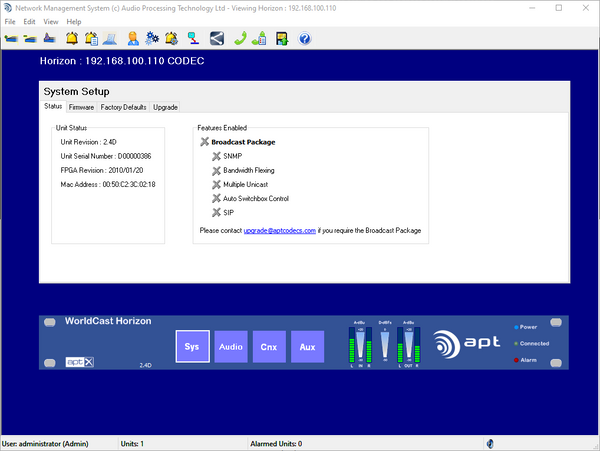Click the dark share icon in toolbar
This screenshot has height=451, width=600.
(x=217, y=38)
